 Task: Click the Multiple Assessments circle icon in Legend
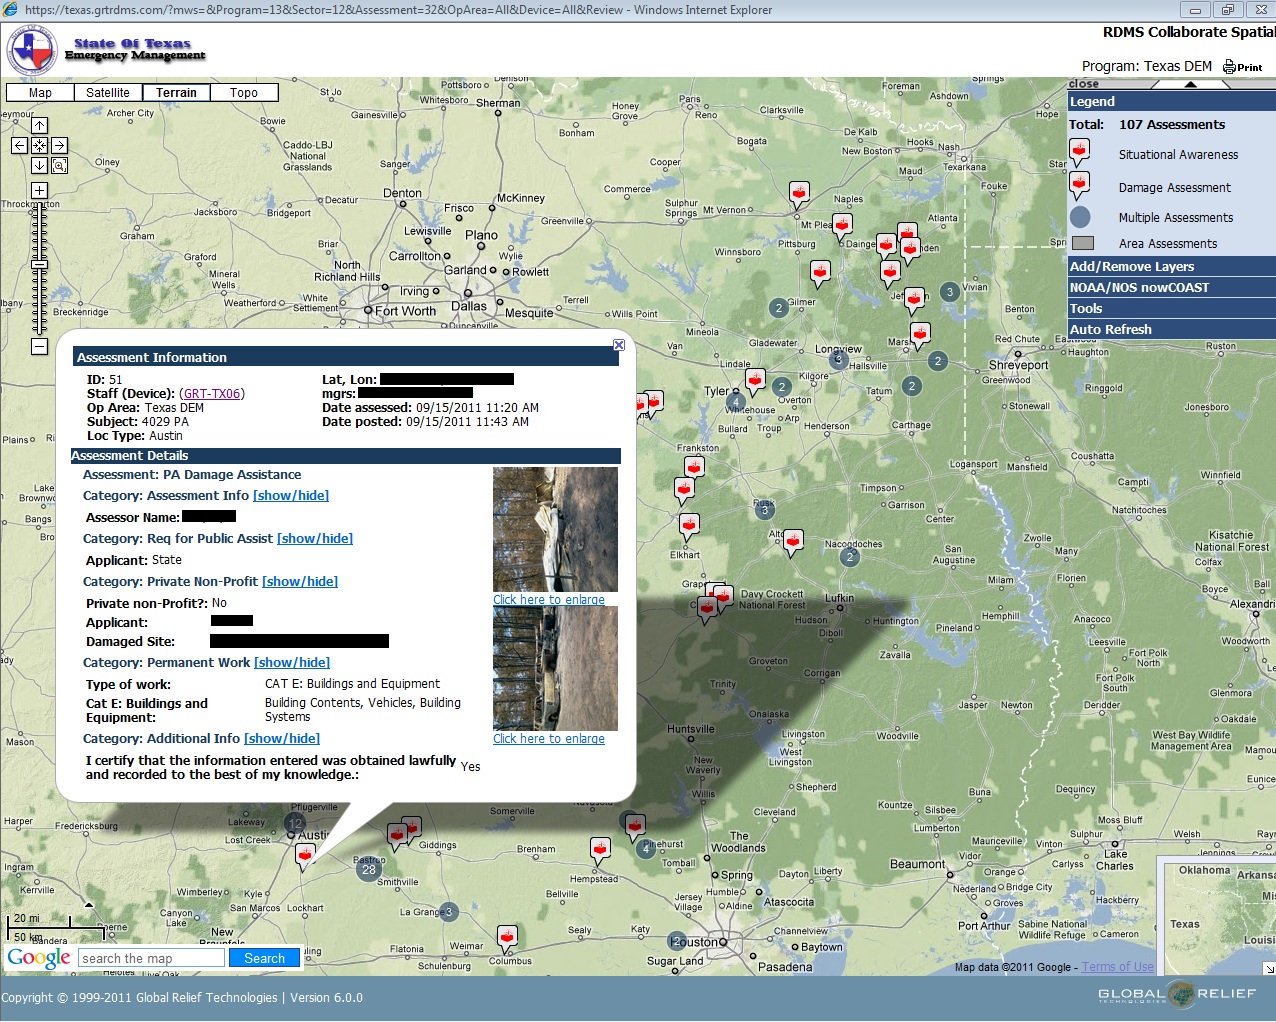[x=1080, y=216]
